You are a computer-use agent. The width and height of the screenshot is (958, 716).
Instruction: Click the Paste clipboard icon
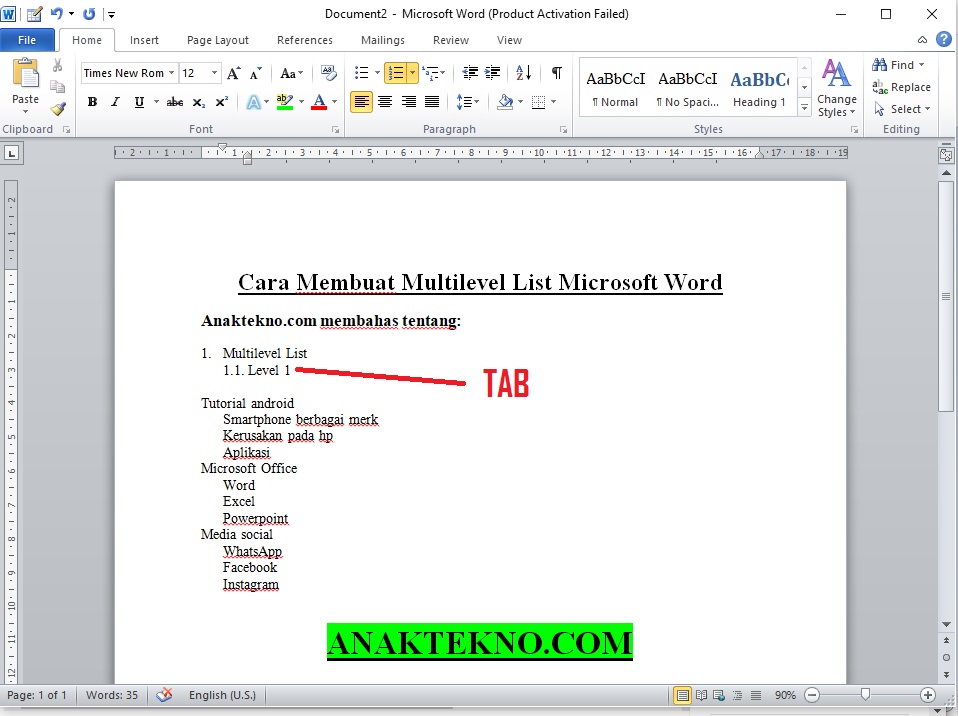26,74
